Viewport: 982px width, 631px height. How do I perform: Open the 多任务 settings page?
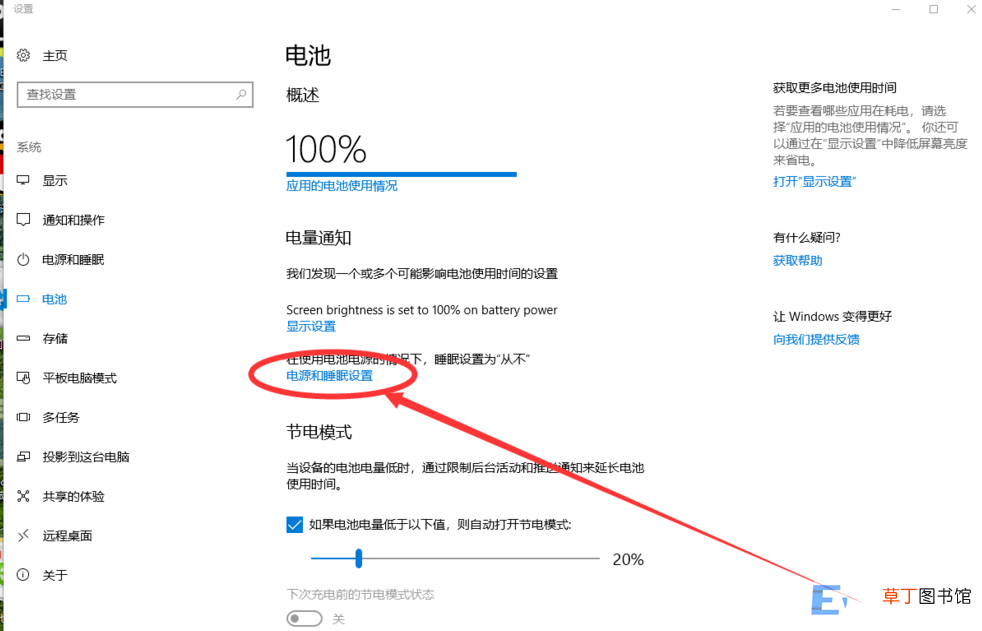[61, 418]
